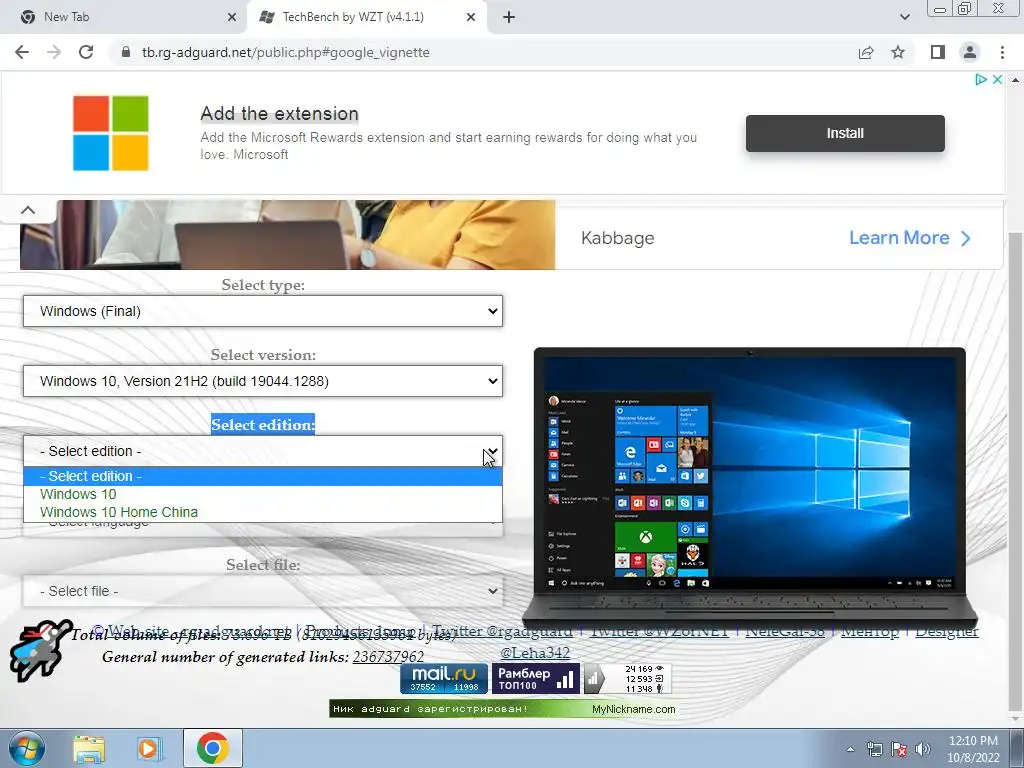Image resolution: width=1024 pixels, height=768 pixels.
Task: Launch Windows Media Player from taskbar
Action: (x=150, y=748)
